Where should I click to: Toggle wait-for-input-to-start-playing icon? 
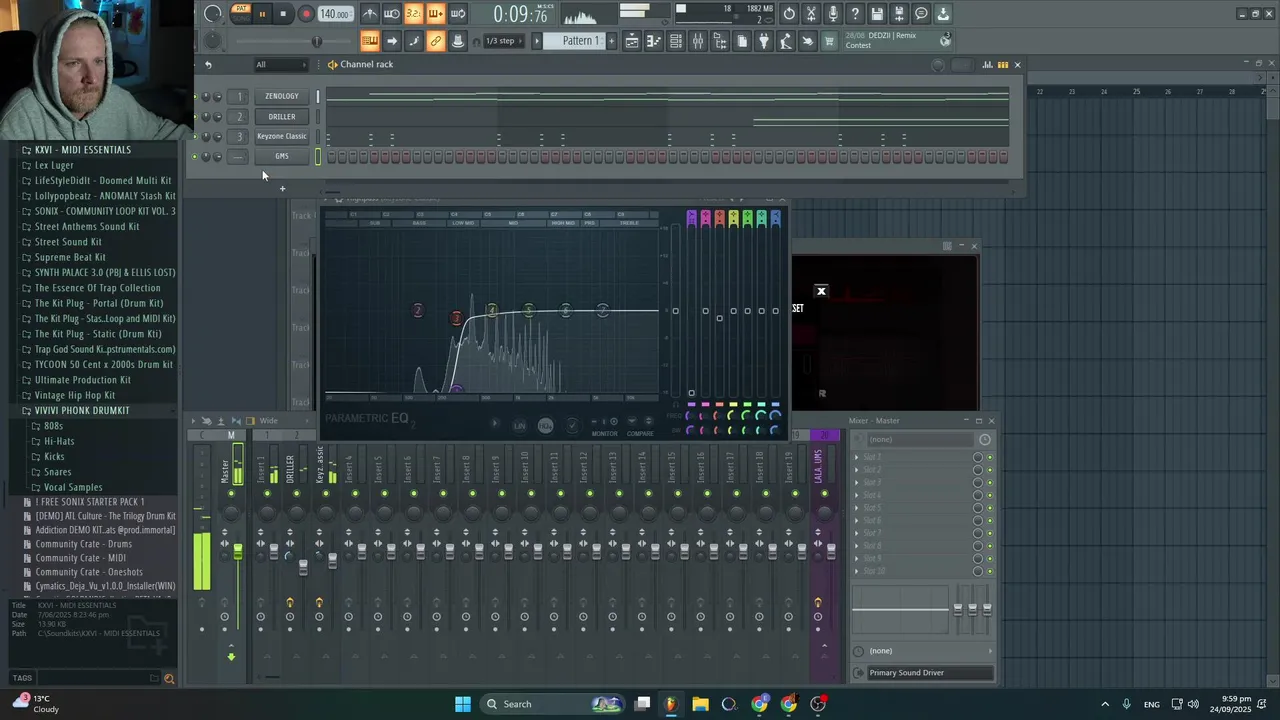coord(392,14)
